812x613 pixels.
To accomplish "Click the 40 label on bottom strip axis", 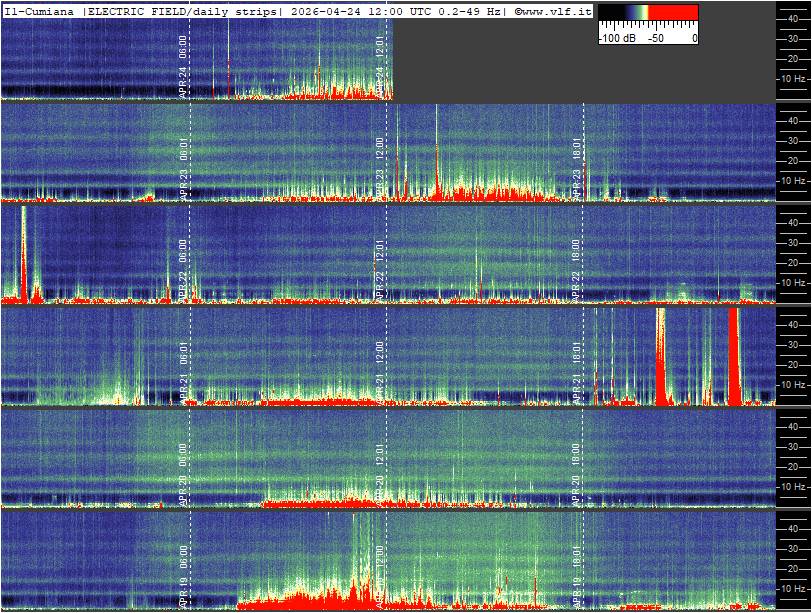I will (x=791, y=527).
